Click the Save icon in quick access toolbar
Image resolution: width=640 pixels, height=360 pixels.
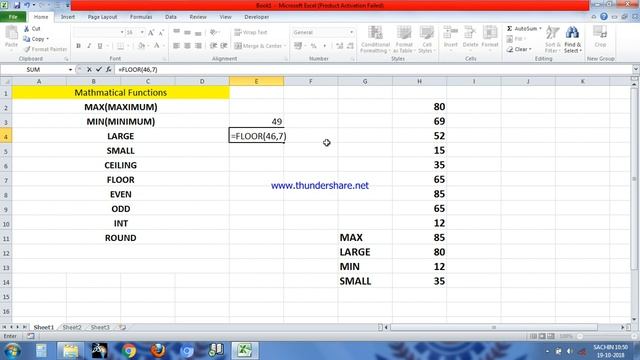[17, 5]
